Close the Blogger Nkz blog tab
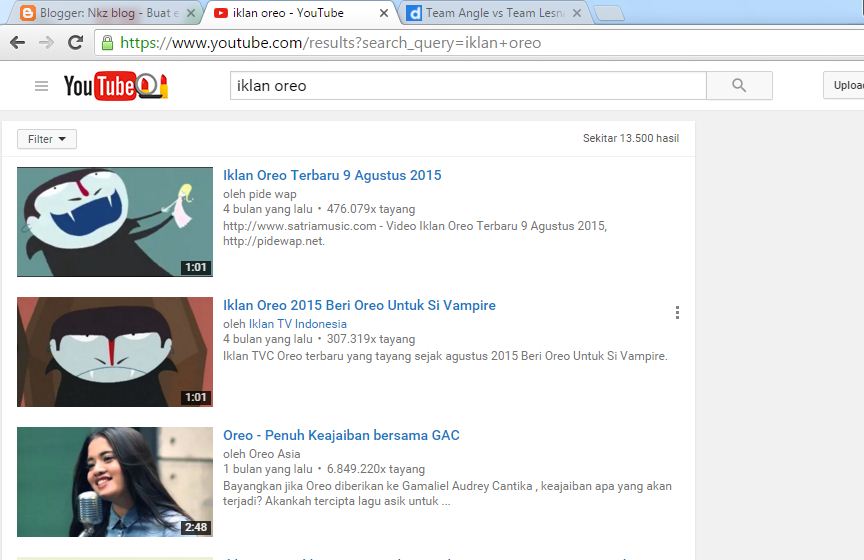The width and height of the screenshot is (864, 560). pos(191,13)
